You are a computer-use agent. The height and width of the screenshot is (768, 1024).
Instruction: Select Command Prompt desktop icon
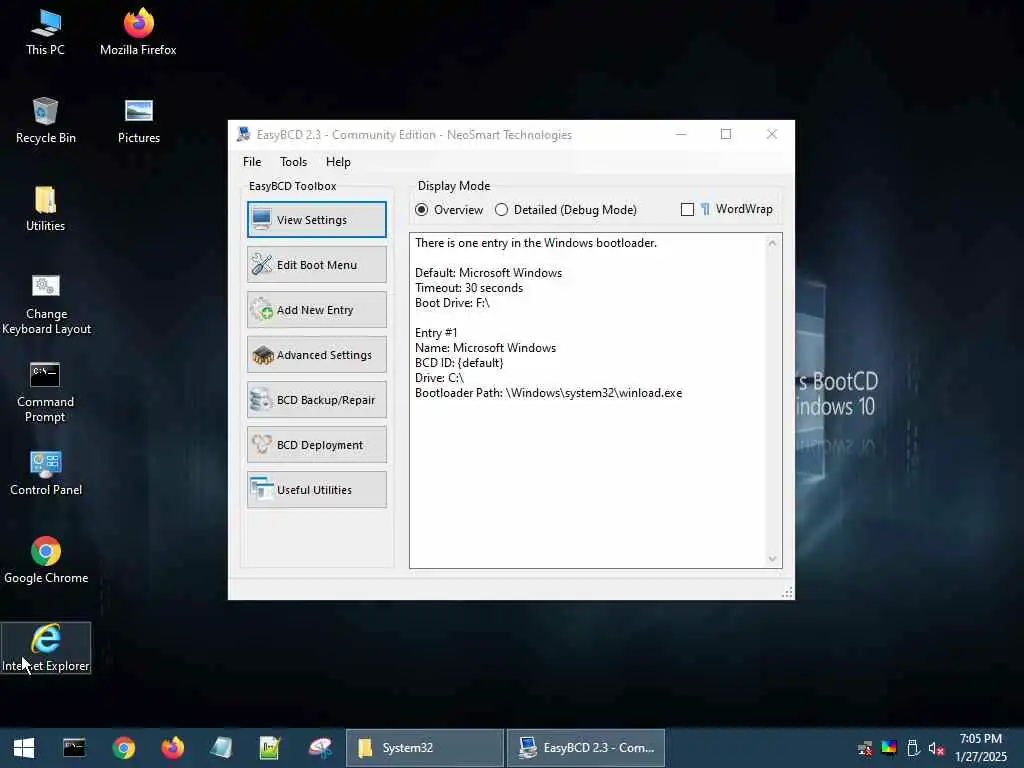pyautogui.click(x=46, y=392)
